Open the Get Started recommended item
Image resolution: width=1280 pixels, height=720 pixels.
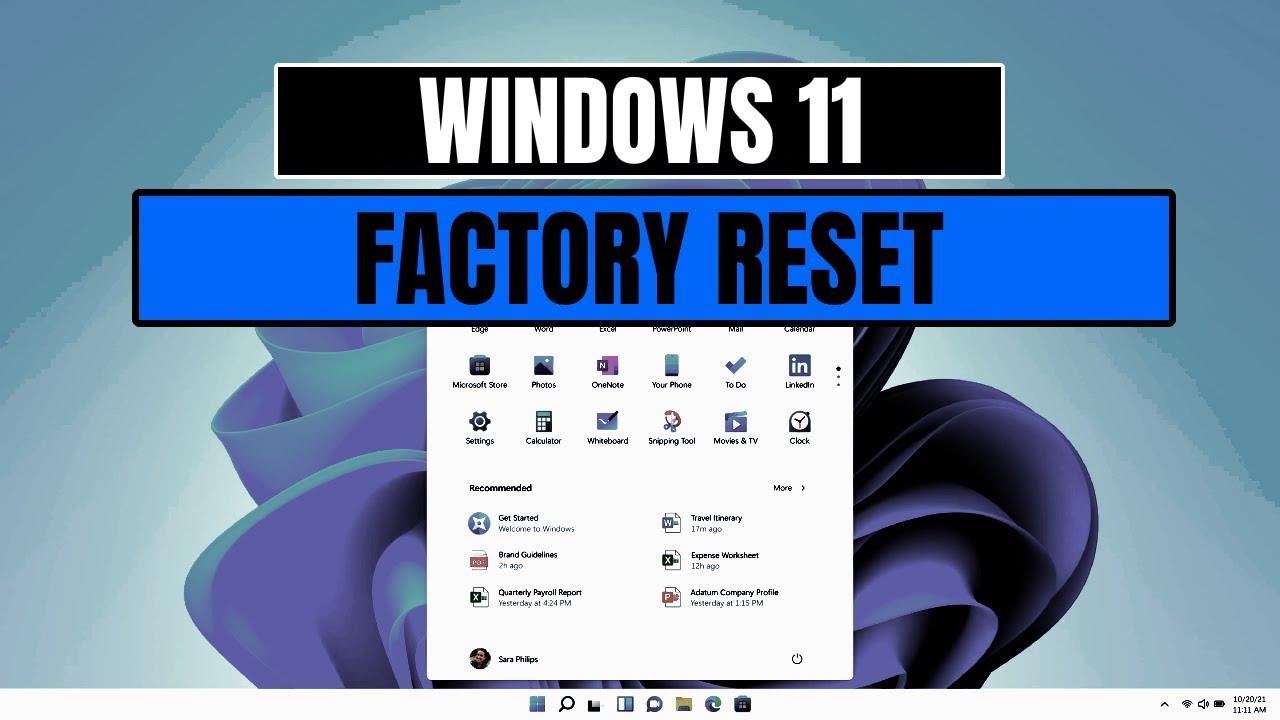(x=521, y=523)
